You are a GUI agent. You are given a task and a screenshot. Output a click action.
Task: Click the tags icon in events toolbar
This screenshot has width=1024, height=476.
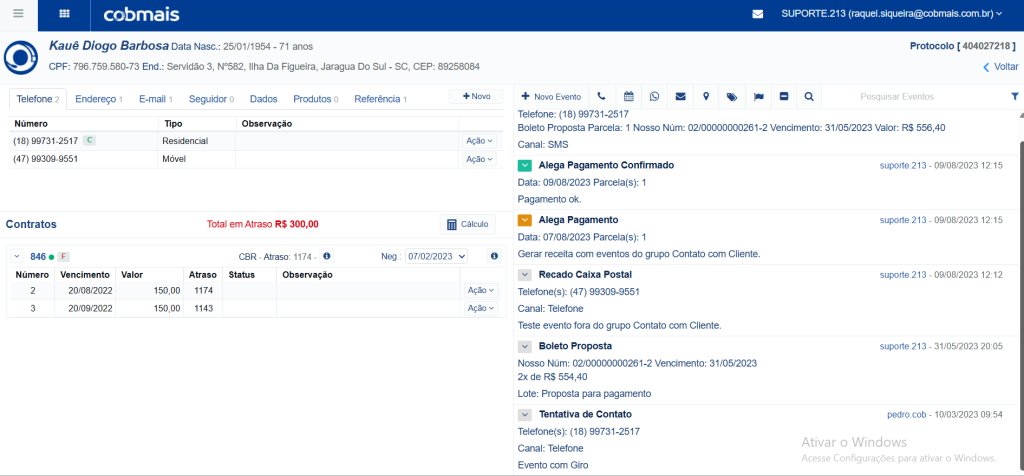(732, 97)
